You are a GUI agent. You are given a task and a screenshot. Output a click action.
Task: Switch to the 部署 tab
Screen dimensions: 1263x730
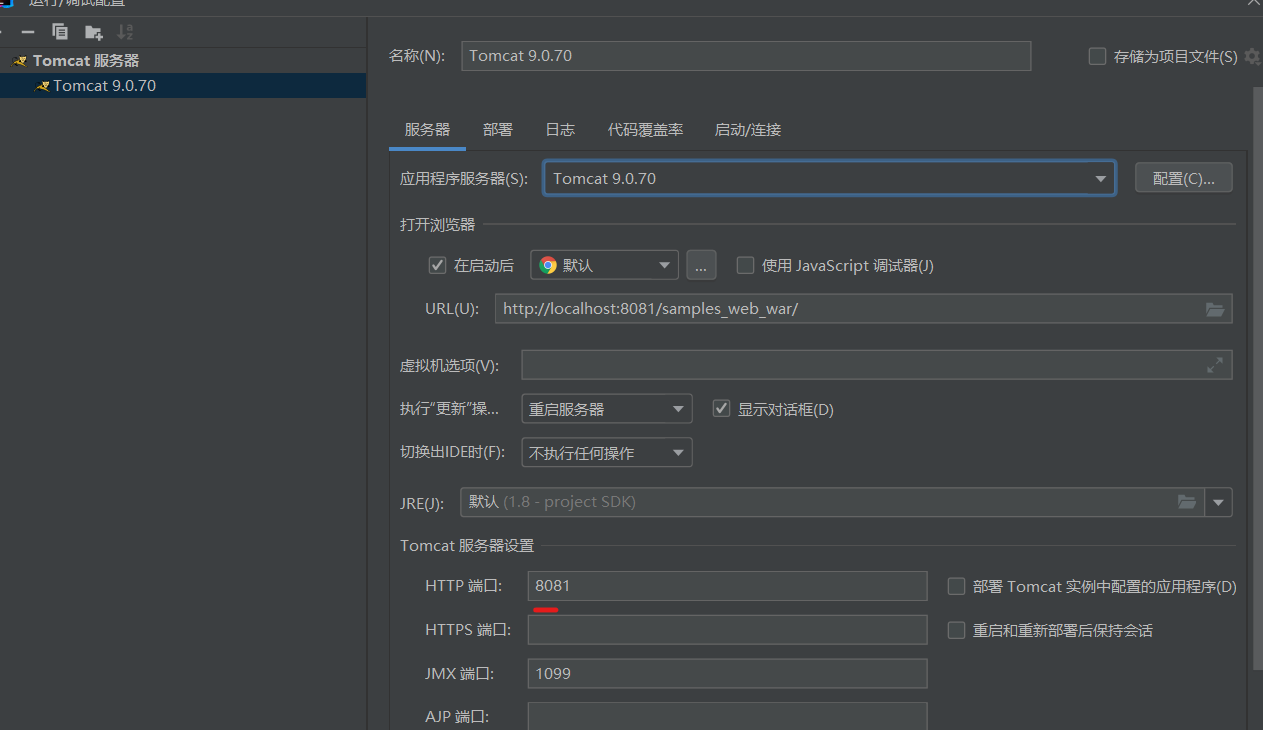497,130
